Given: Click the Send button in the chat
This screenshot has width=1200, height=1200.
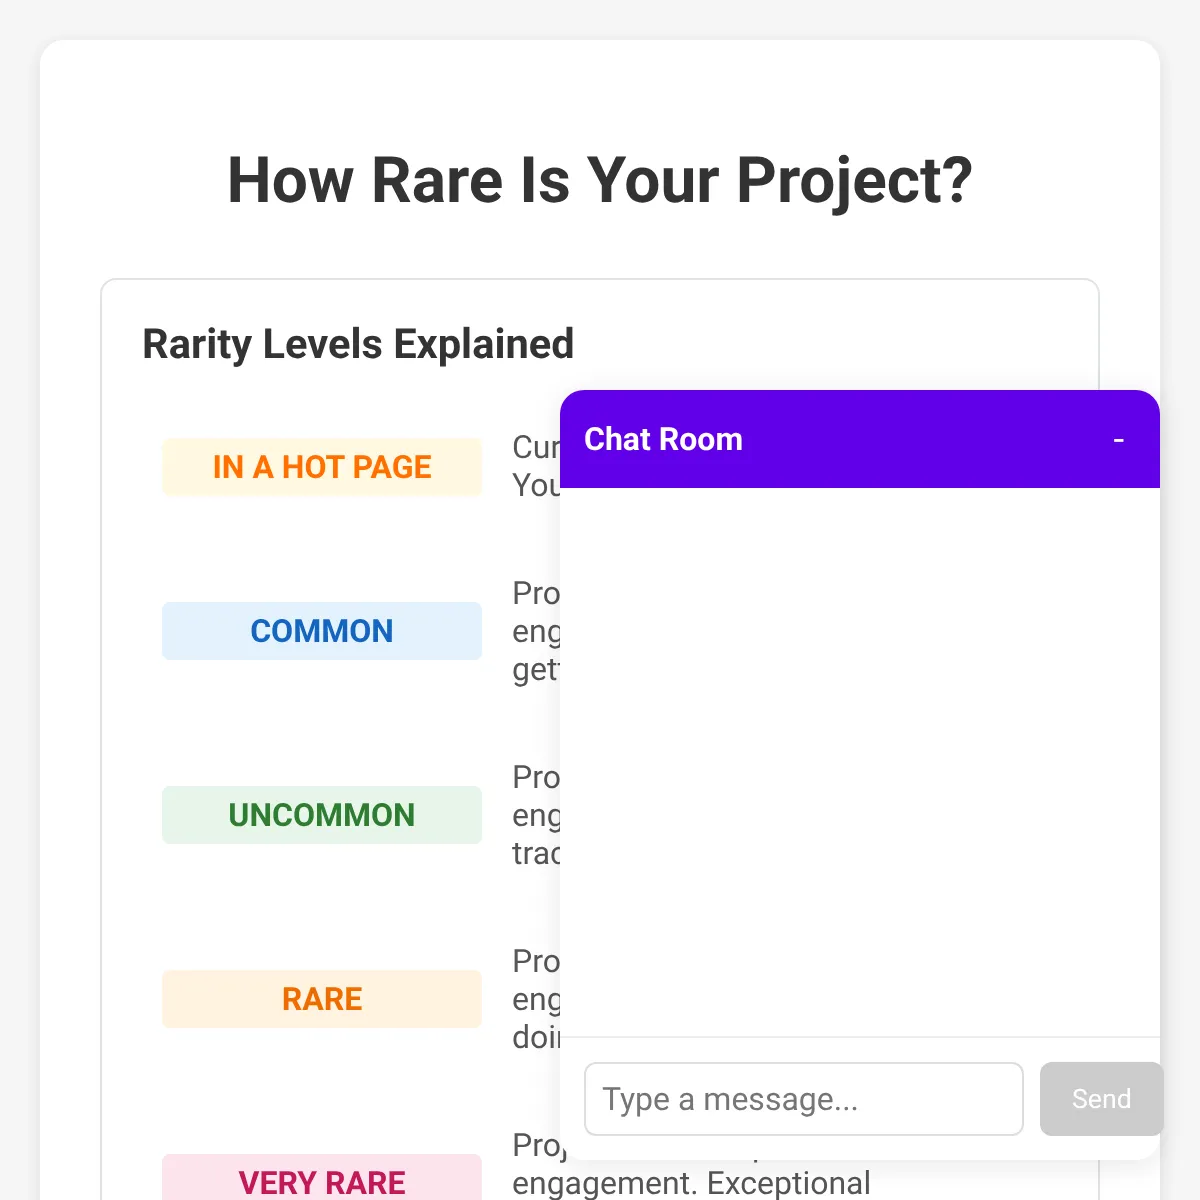Looking at the screenshot, I should pyautogui.click(x=1101, y=1099).
